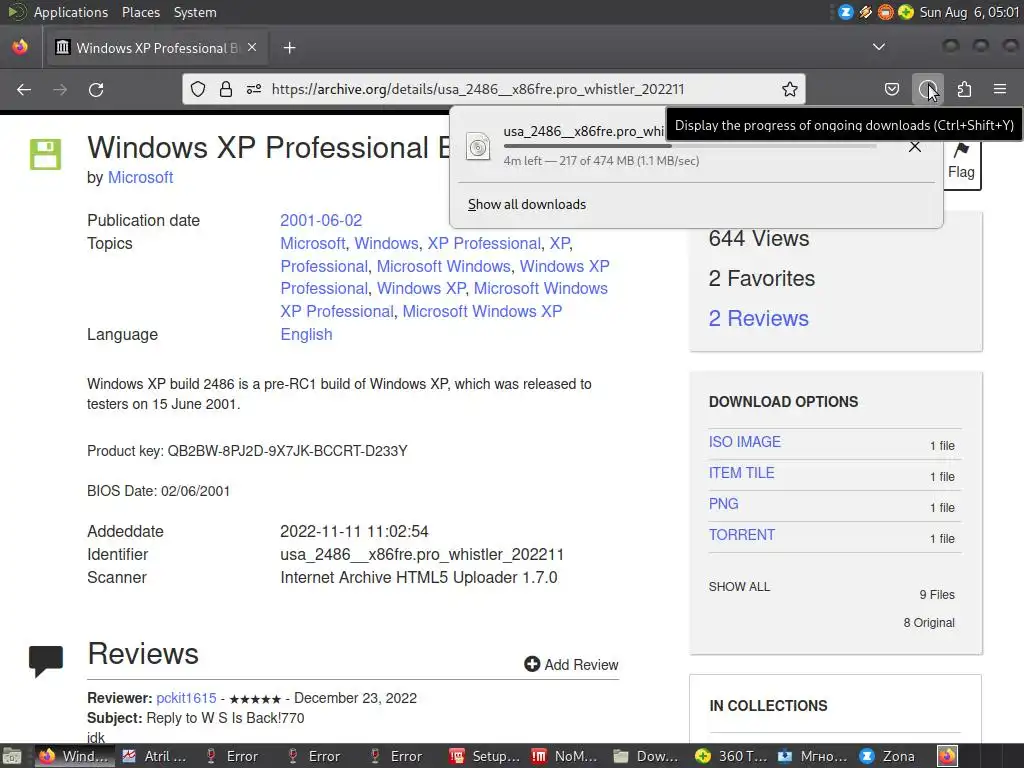Screen dimensions: 1024x768
Task: Open the green 360 security tray icon
Action: point(906,12)
